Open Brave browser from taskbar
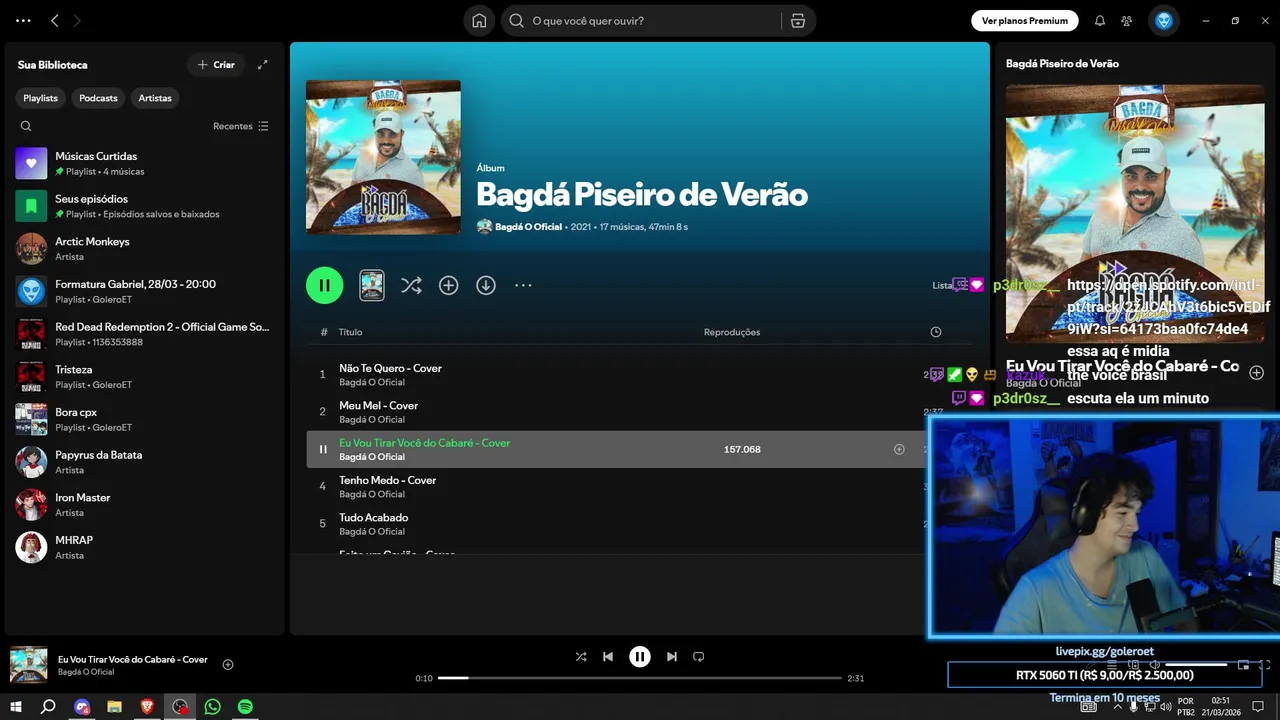 point(147,706)
